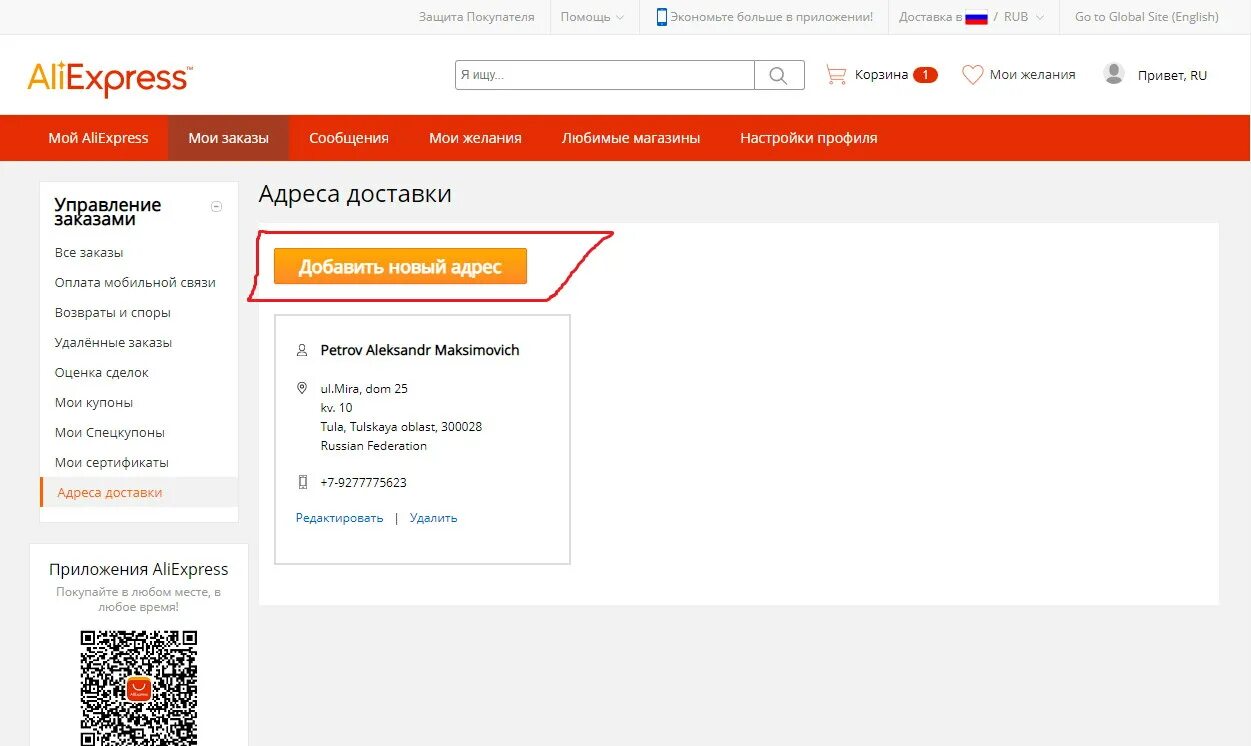Click Привет, RU greeting
The width and height of the screenshot is (1251, 746).
click(1172, 75)
